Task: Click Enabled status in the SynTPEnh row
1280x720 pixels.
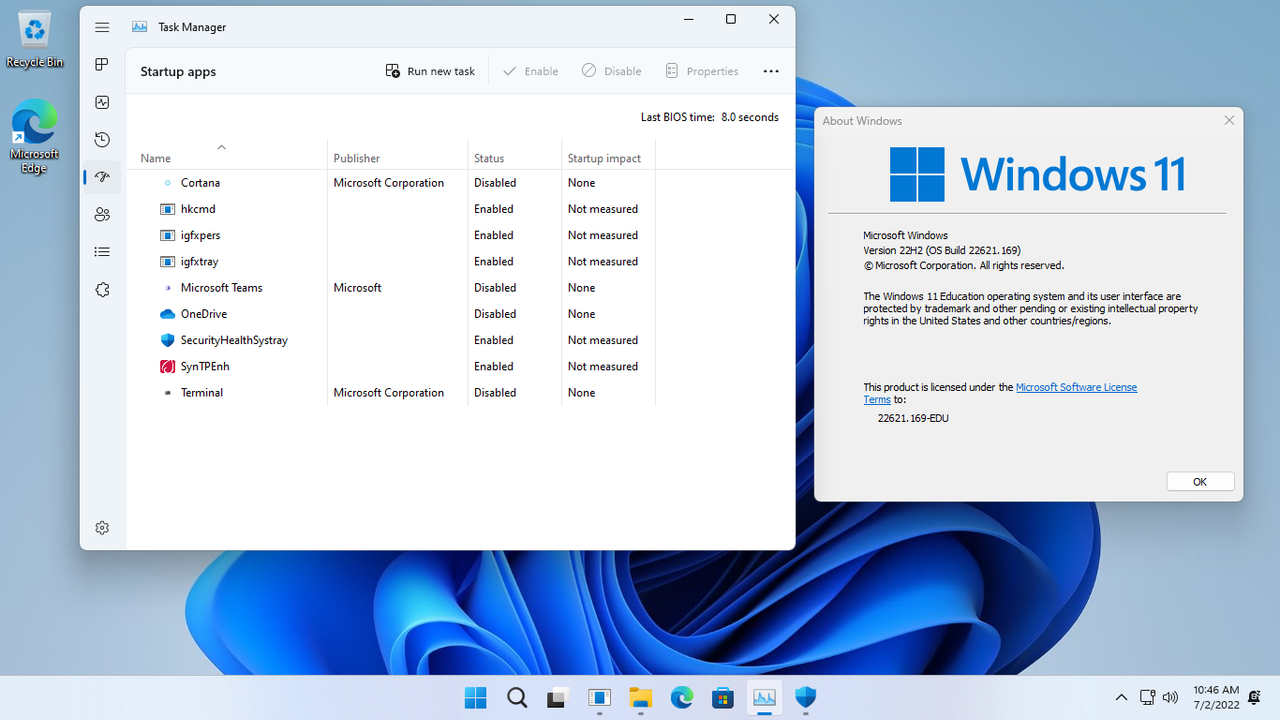Action: click(x=494, y=366)
